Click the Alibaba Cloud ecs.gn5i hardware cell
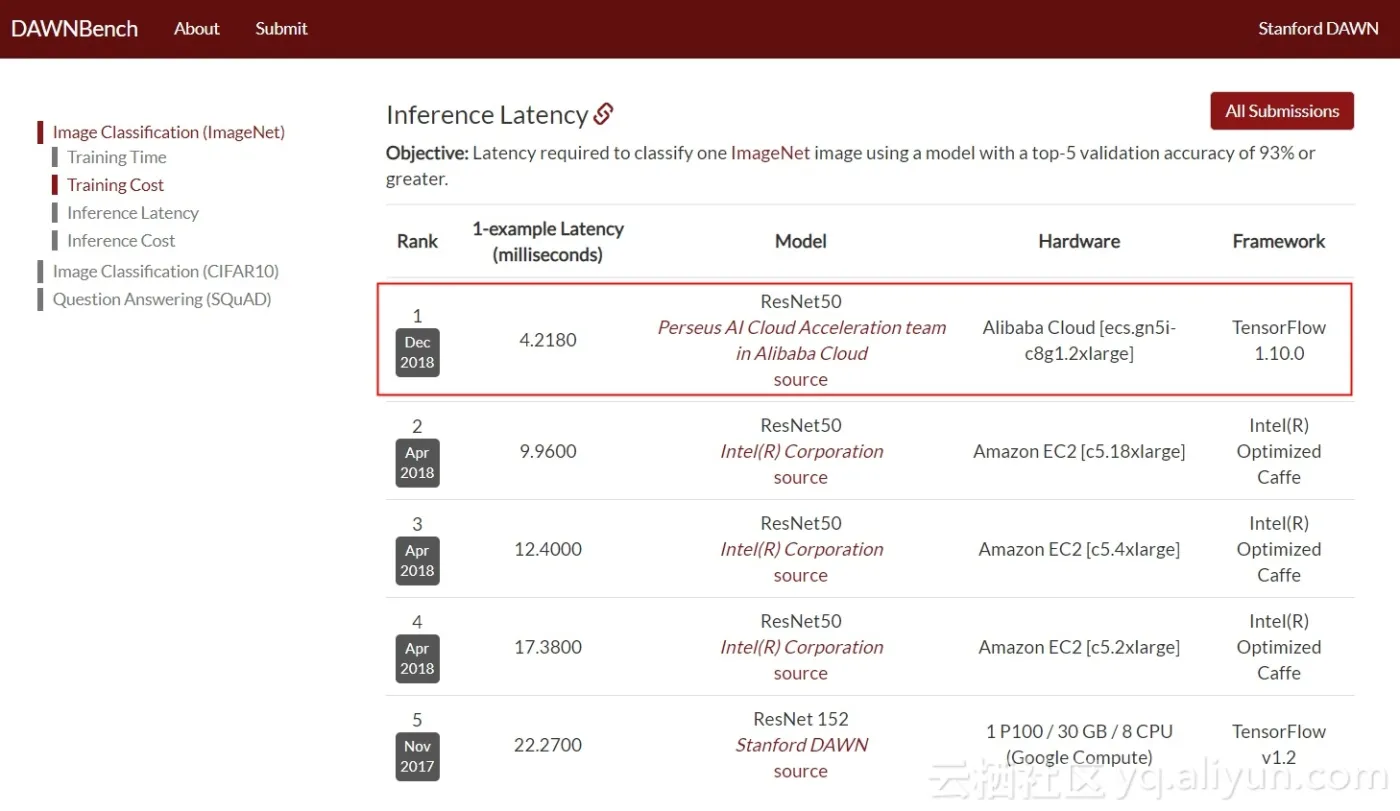The width and height of the screenshot is (1400, 811). 1079,340
